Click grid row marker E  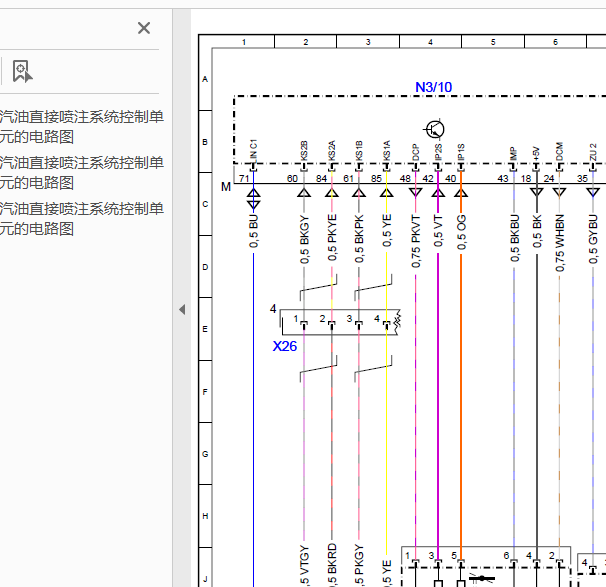205,329
